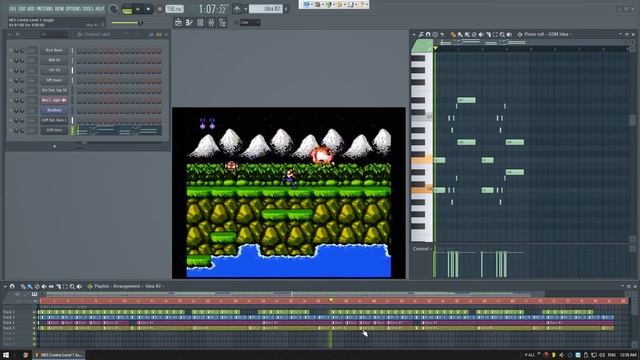Screen dimensions: 640x360
Task: Open the playlist view from the toolbar
Action: click(x=178, y=23)
